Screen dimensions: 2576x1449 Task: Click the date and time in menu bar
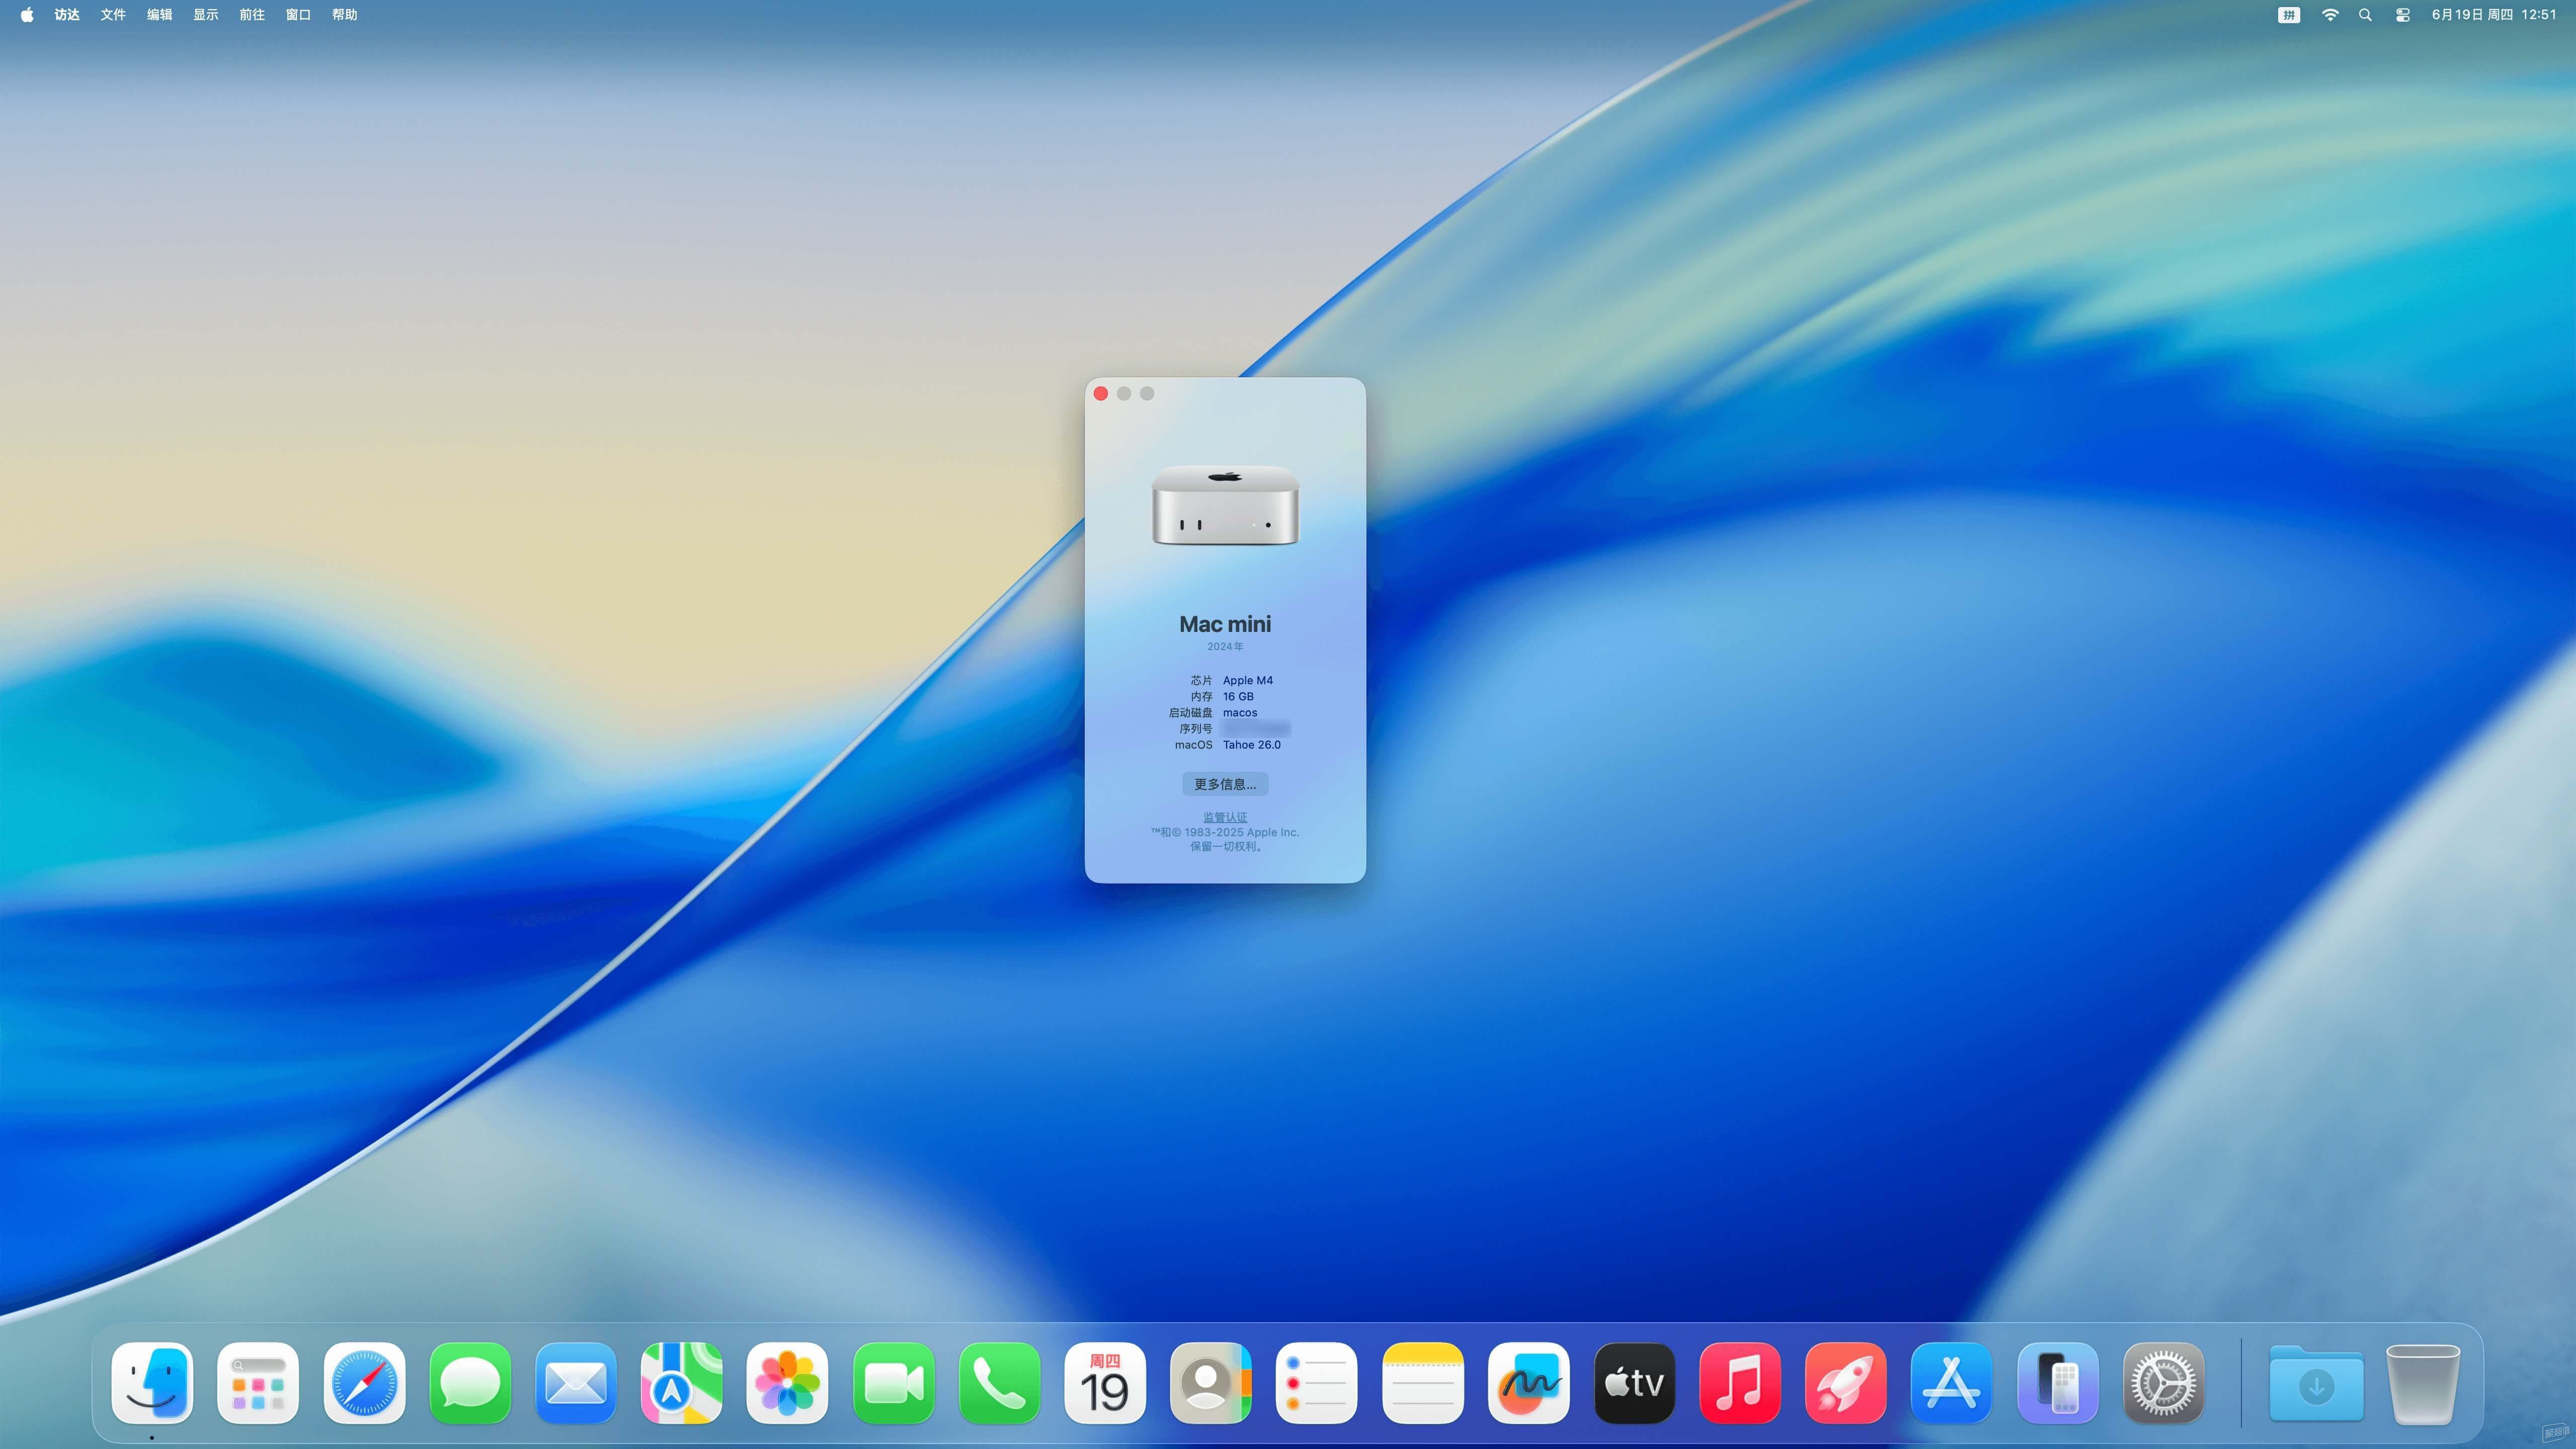tap(2494, 14)
